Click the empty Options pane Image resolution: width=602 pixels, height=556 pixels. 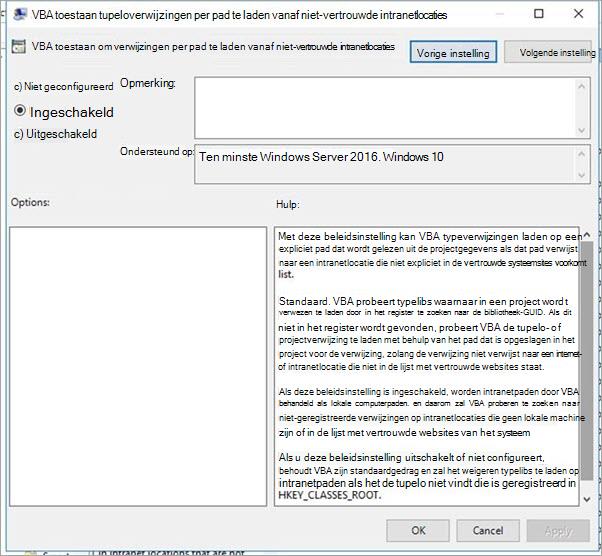point(138,366)
